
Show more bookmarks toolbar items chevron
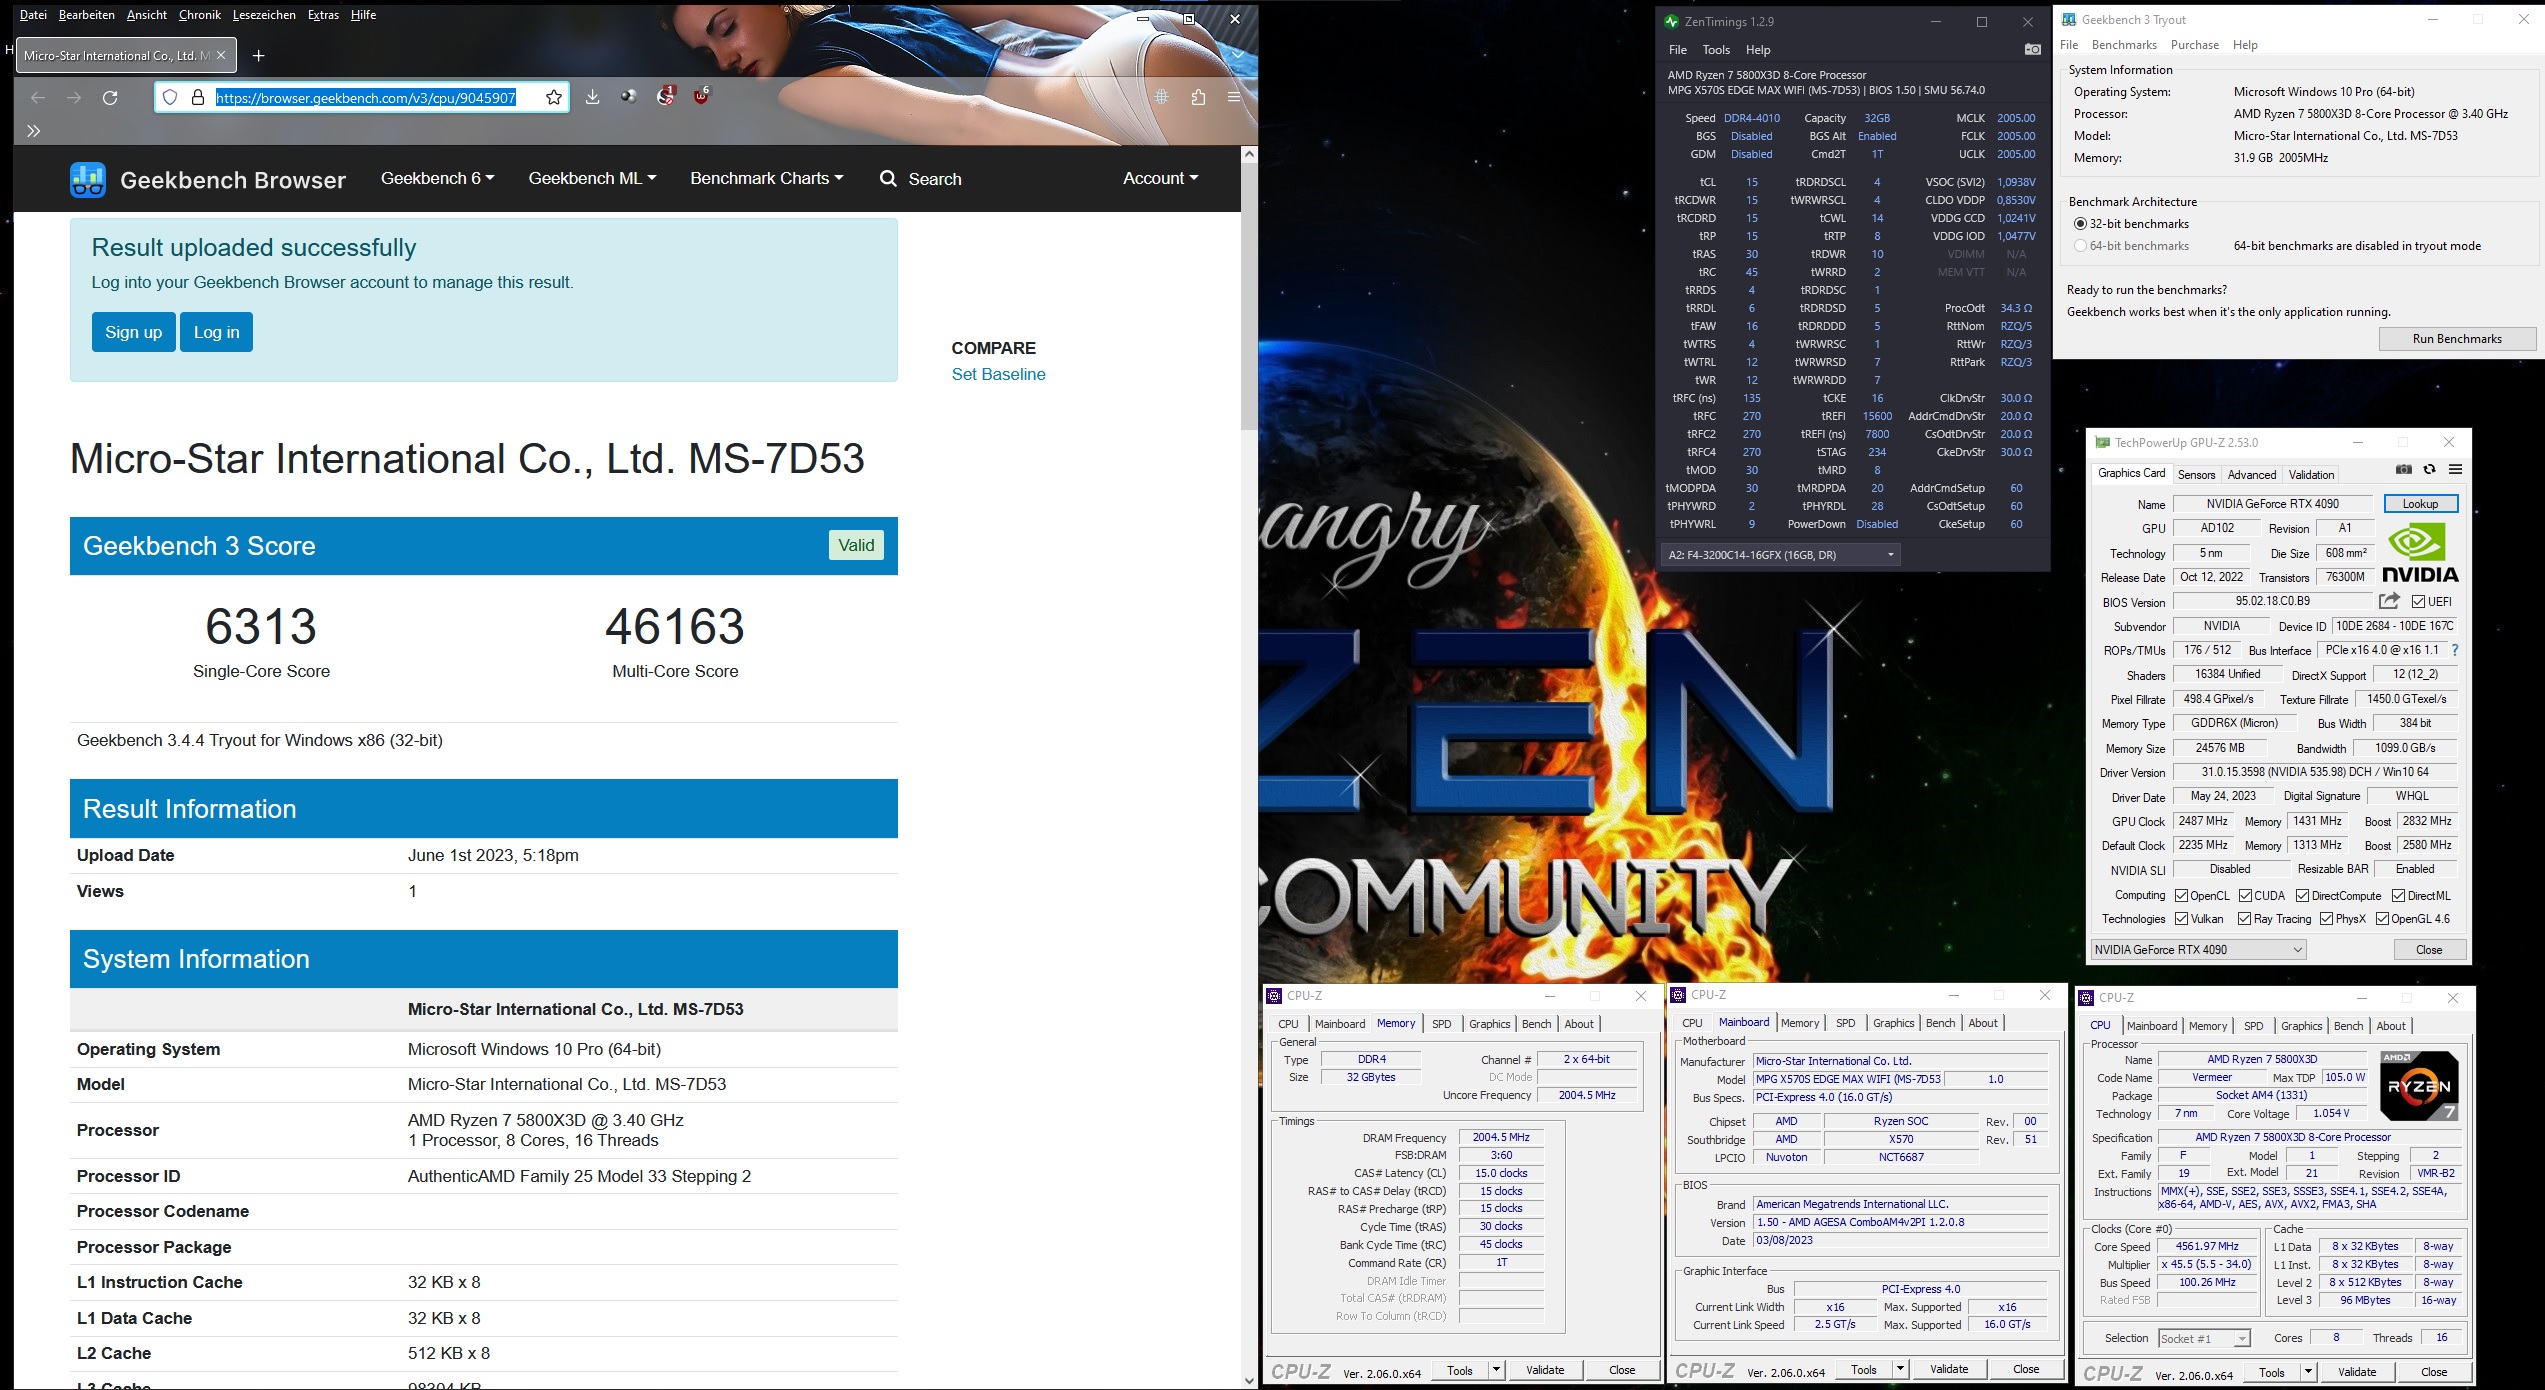tap(33, 131)
